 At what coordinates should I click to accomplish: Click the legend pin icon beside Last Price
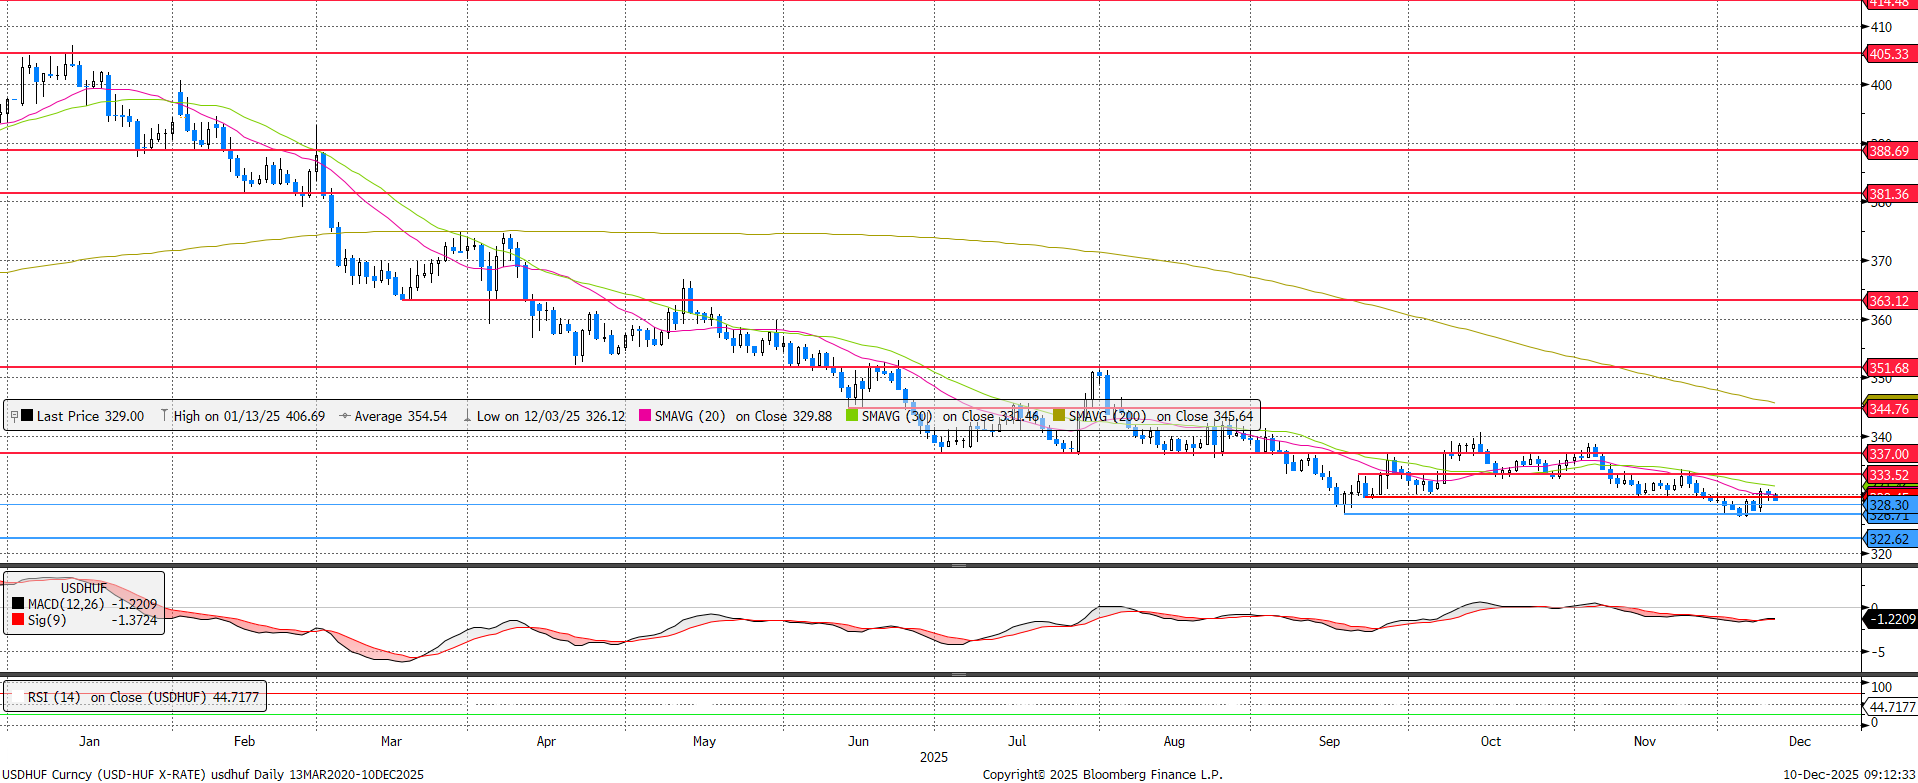tap(14, 416)
